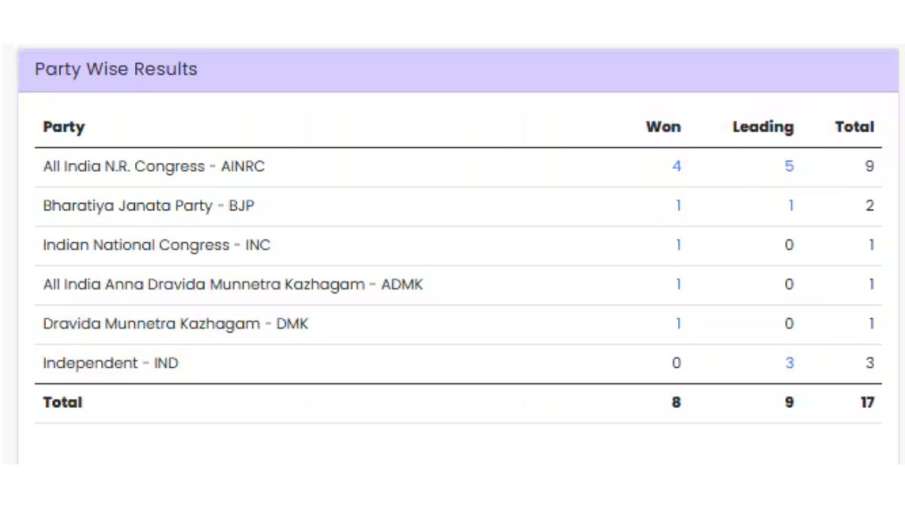Select the Indian National Congress row label
This screenshot has width=905, height=509.
click(x=156, y=245)
